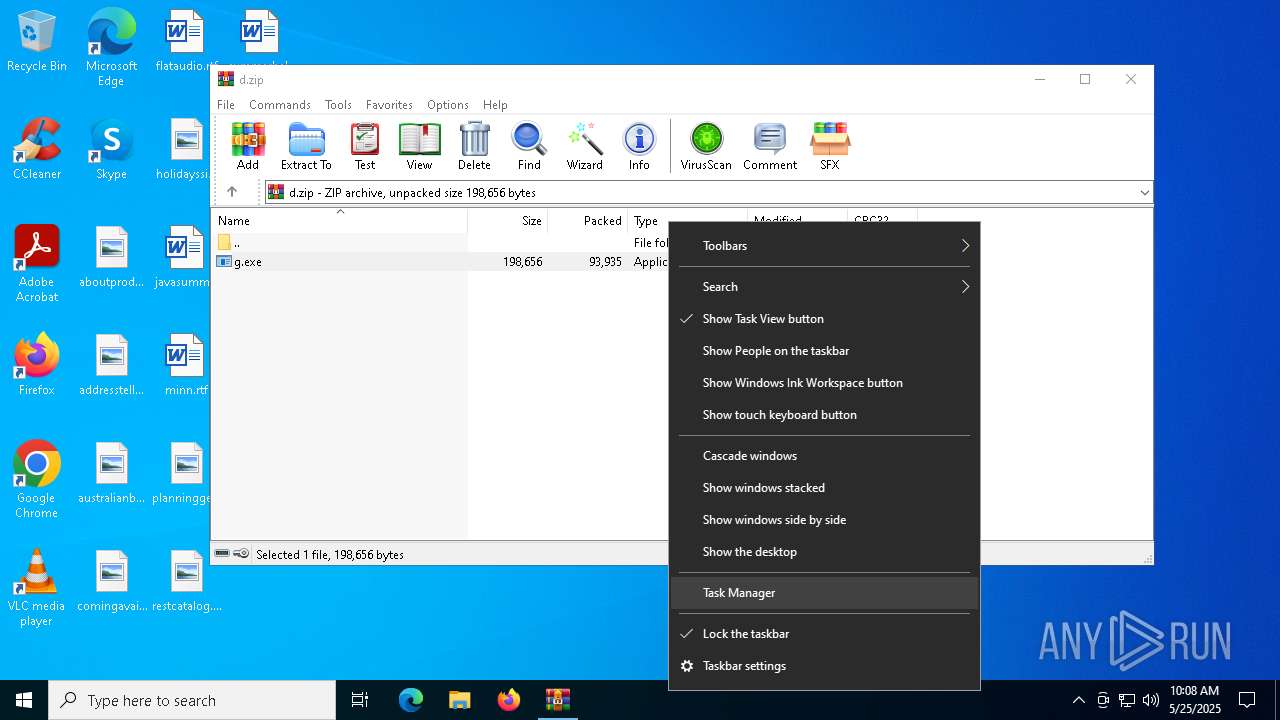1280x720 pixels.
Task: Click the volume speaker tray icon
Action: [x=1150, y=700]
